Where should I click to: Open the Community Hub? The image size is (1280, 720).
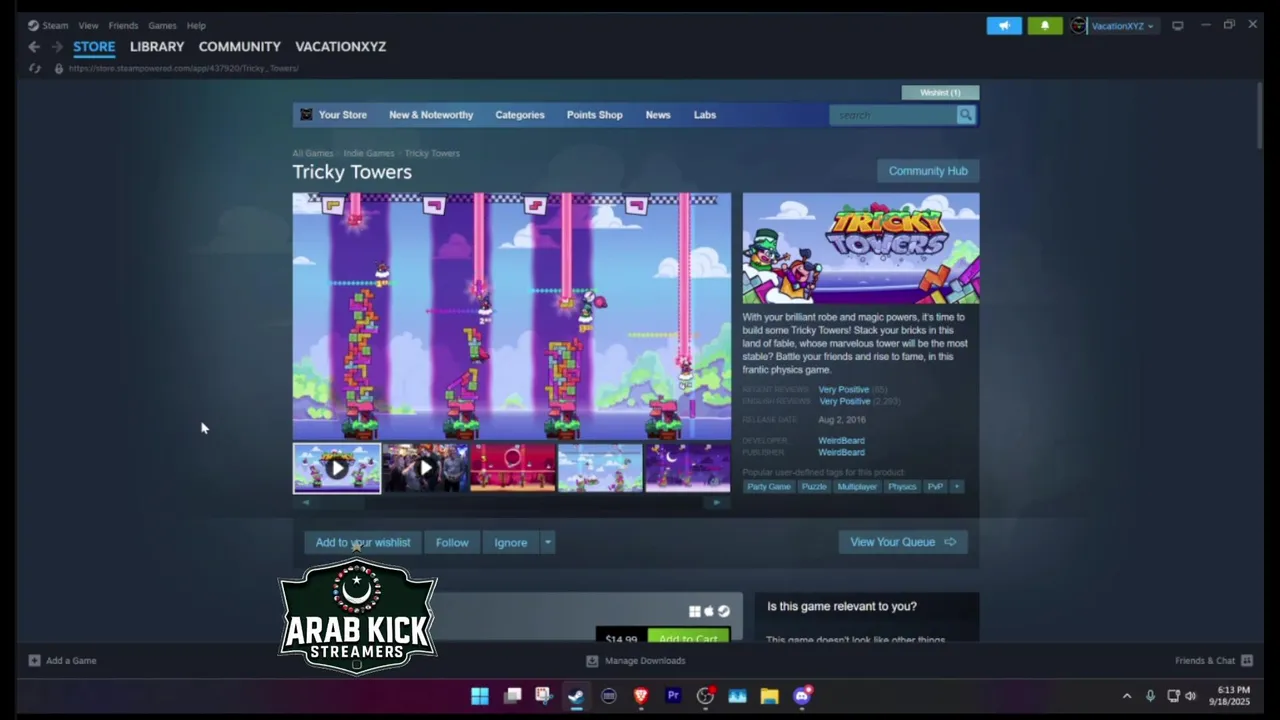[x=928, y=171]
